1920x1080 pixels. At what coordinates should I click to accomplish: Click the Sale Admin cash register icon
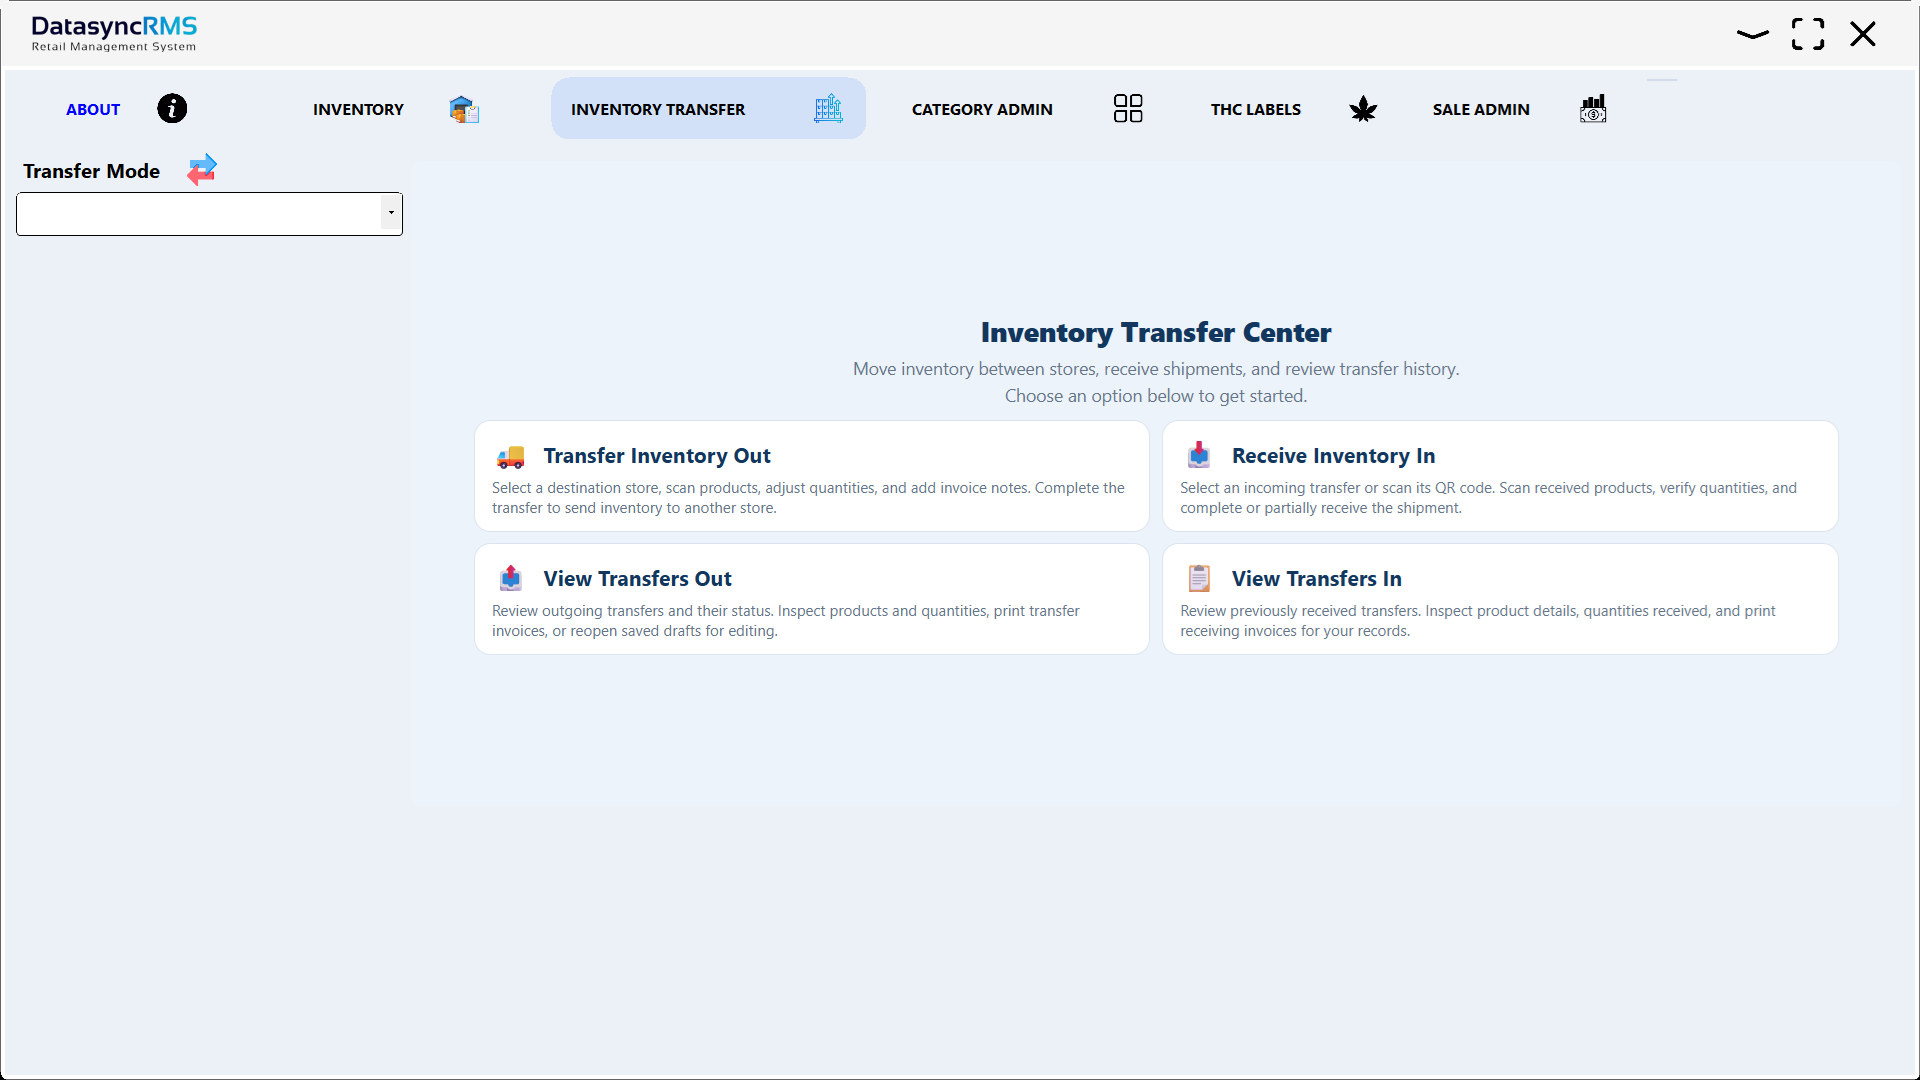click(x=1593, y=109)
